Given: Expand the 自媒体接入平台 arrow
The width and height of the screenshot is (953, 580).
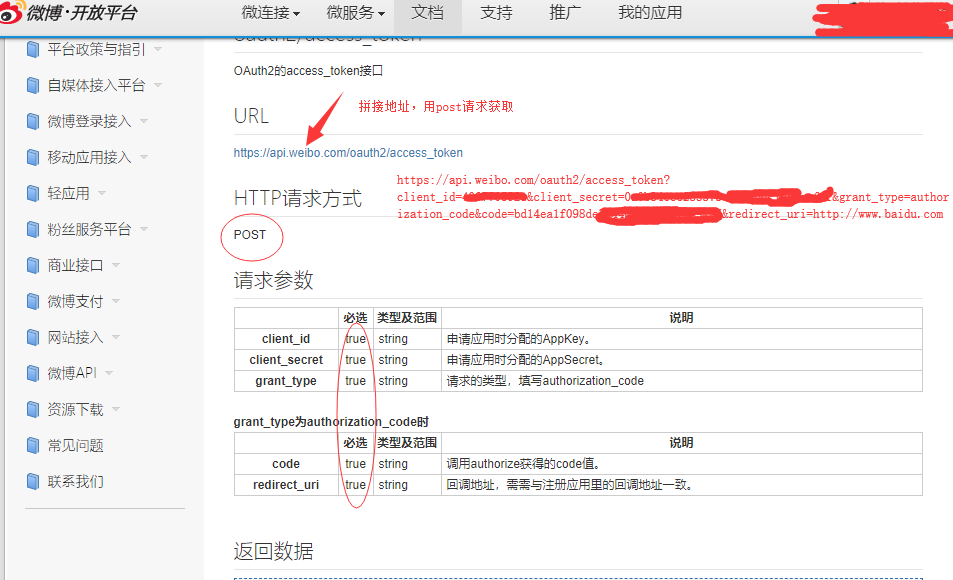Looking at the screenshot, I should click(158, 85).
